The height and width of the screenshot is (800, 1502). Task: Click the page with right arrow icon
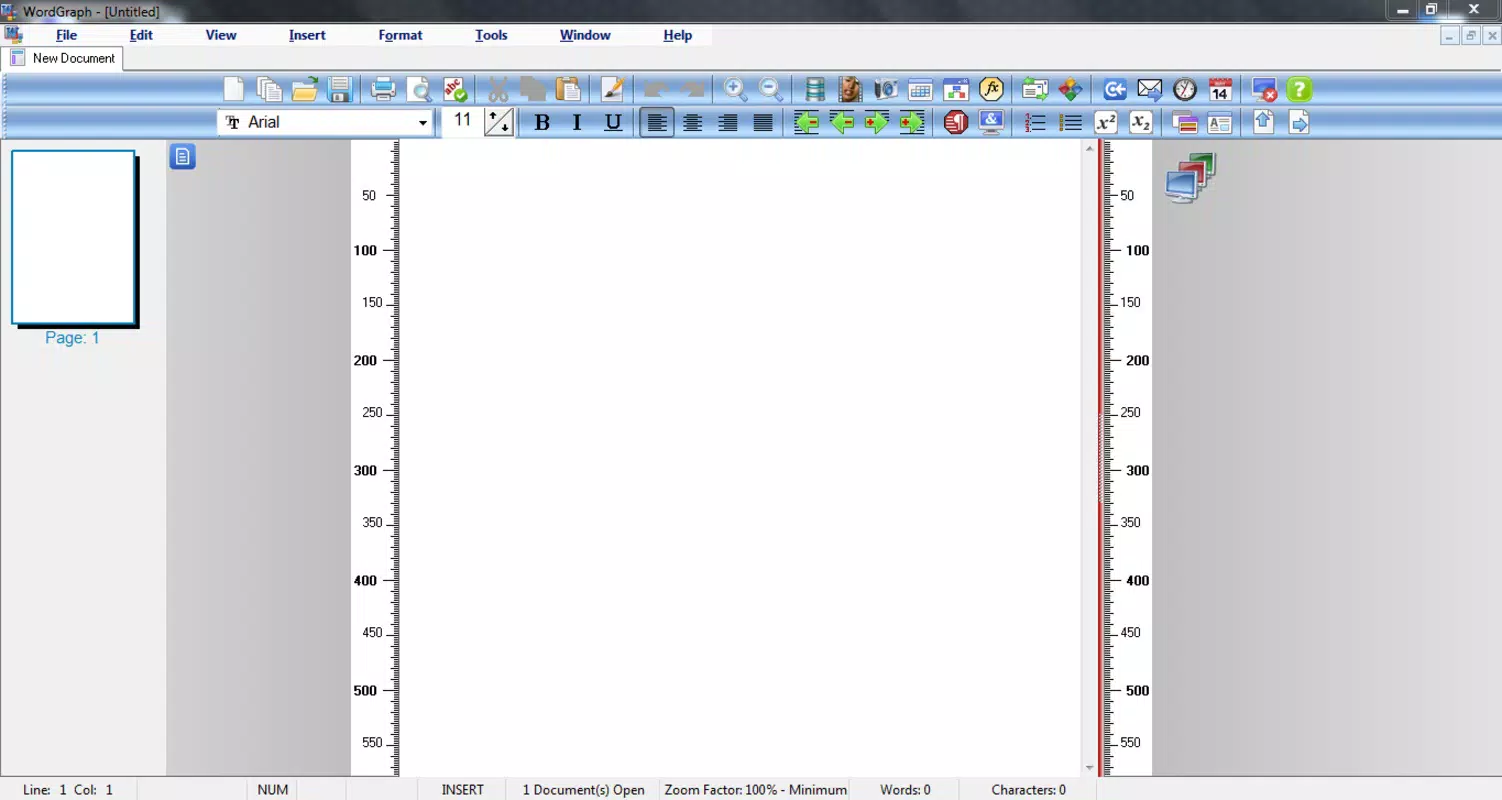(1299, 122)
